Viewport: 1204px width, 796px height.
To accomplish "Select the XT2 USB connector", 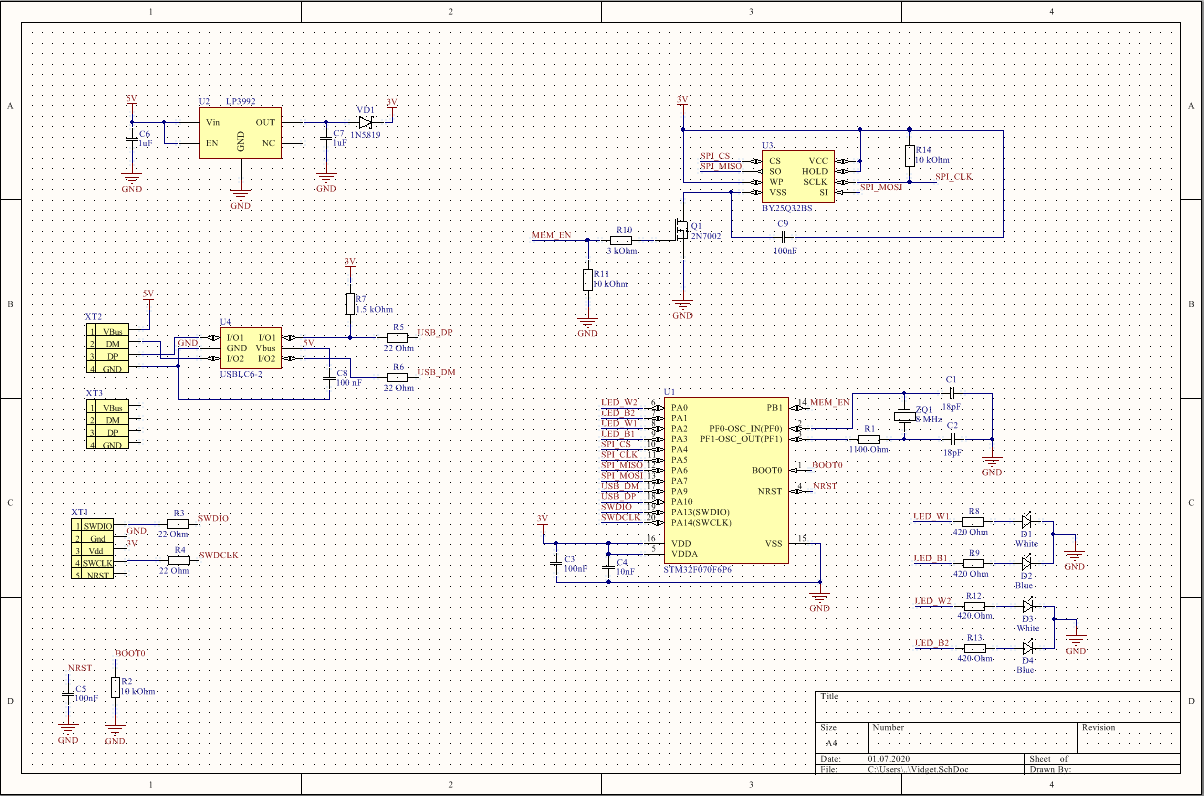I will pos(105,349).
